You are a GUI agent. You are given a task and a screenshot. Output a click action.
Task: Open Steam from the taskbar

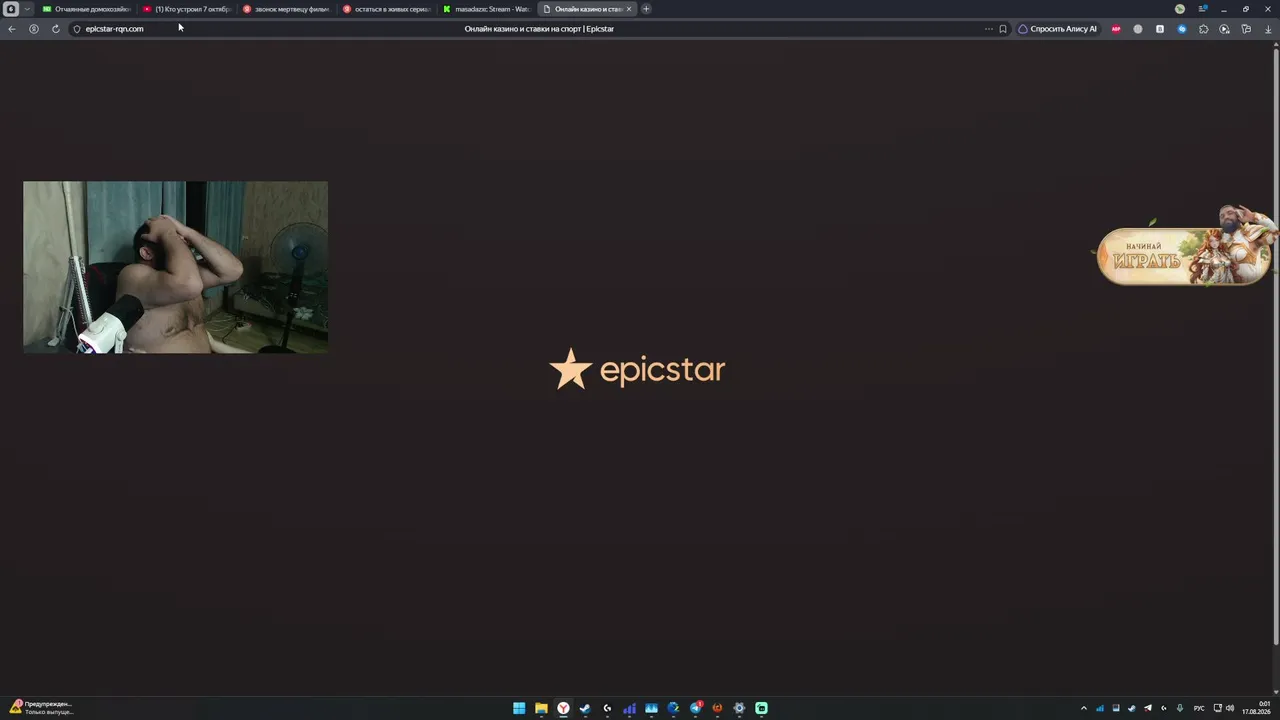pyautogui.click(x=585, y=708)
